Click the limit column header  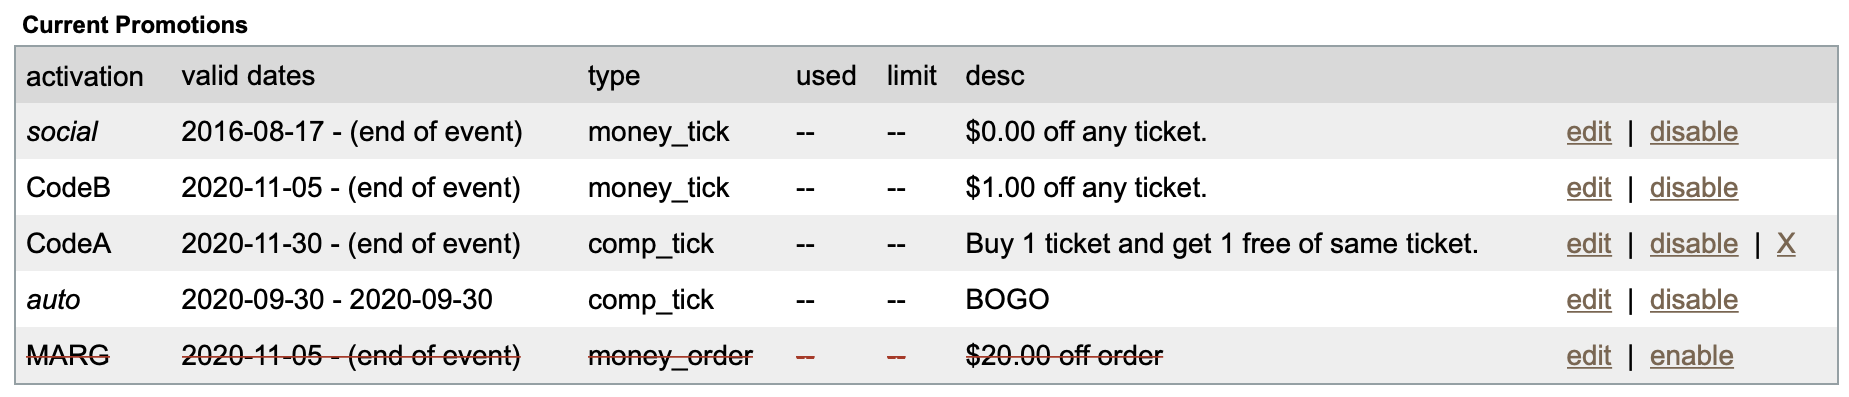pyautogui.click(x=911, y=76)
